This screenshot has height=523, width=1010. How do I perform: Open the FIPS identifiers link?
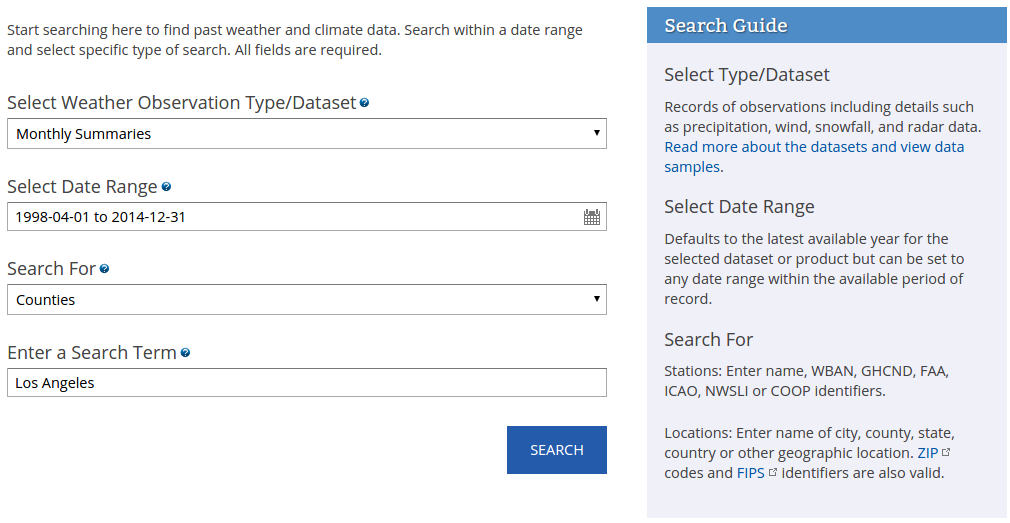[x=750, y=473]
